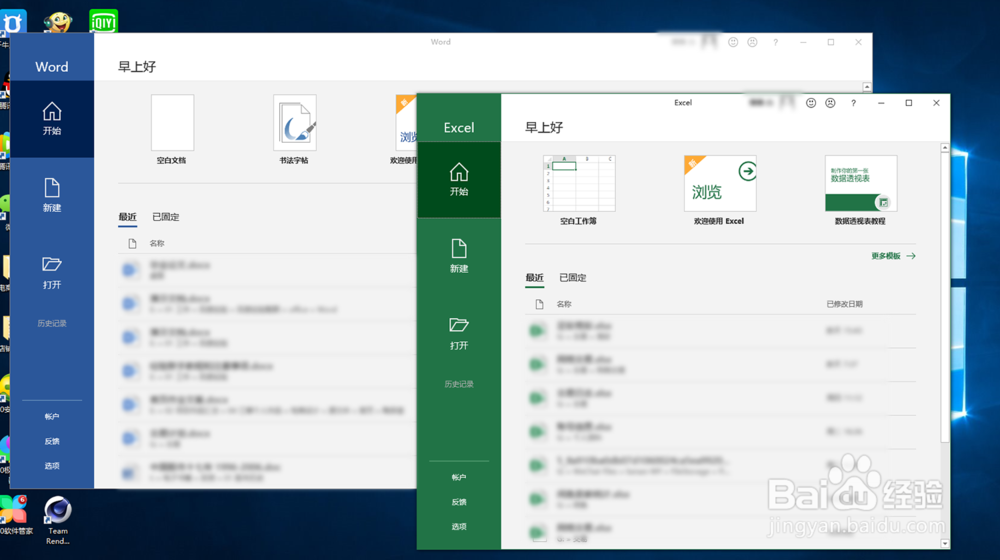
Task: Open the iQIYI desktop icon
Action: point(103,21)
